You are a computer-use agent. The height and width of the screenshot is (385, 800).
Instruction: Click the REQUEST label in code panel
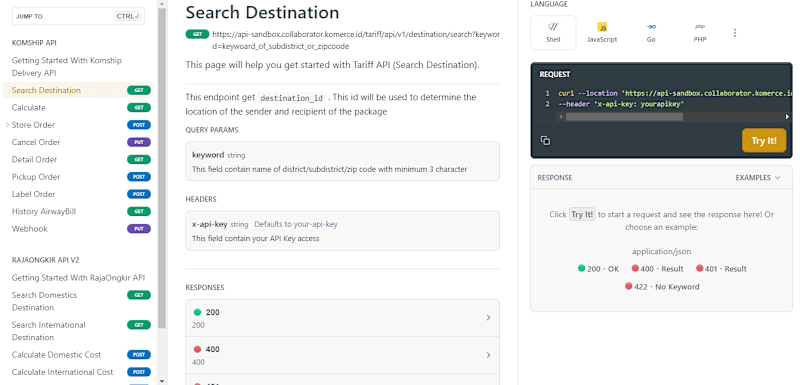(x=555, y=74)
